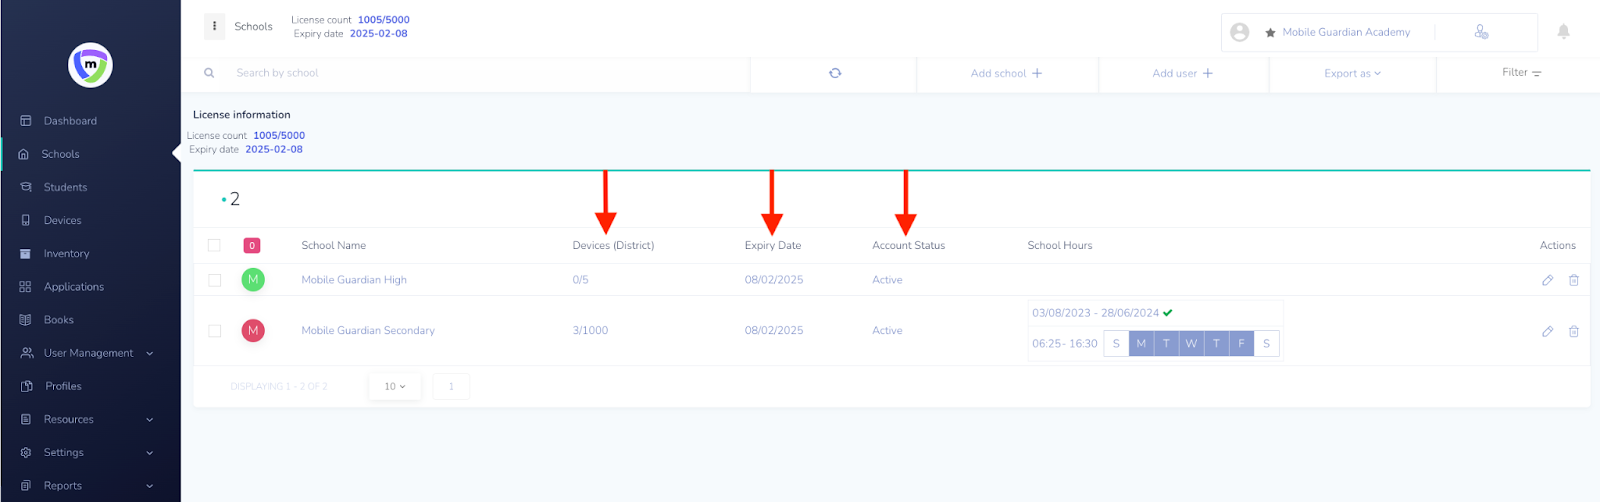Toggle Saturday in school hours

click(1266, 343)
